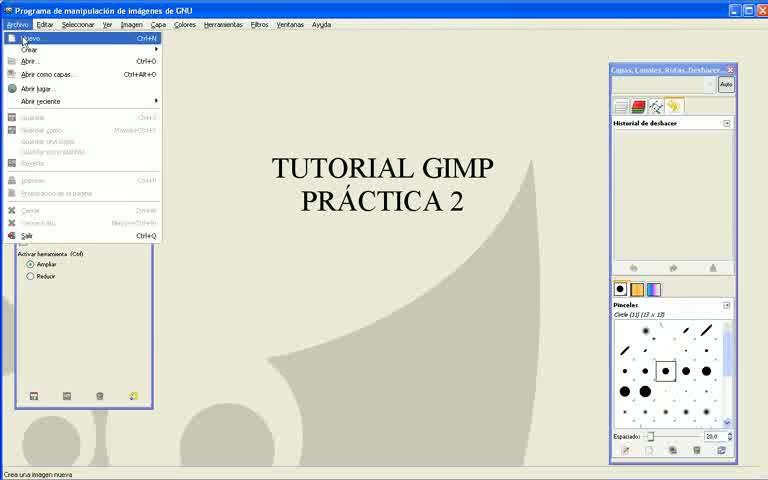
Task: Click the Espaciado value field 20,0
Action: tap(715, 436)
